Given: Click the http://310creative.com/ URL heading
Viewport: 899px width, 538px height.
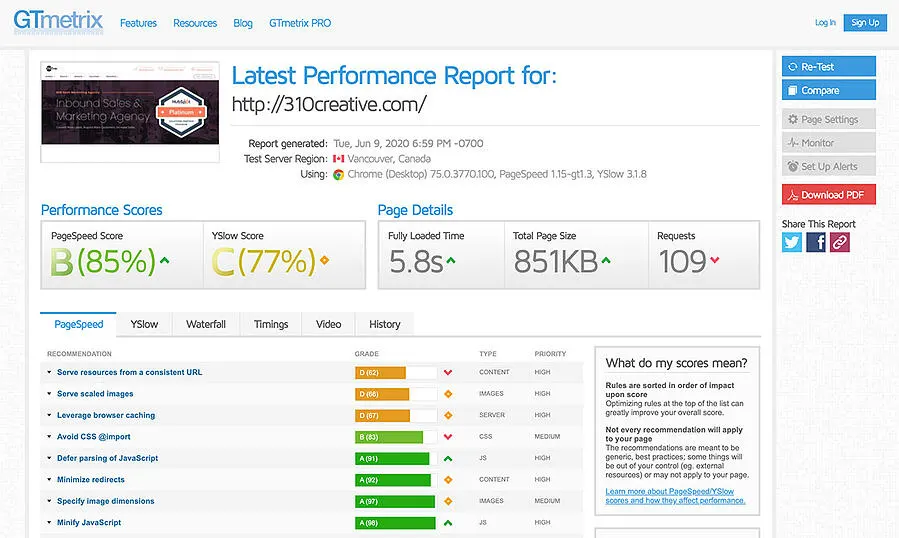Looking at the screenshot, I should (329, 104).
